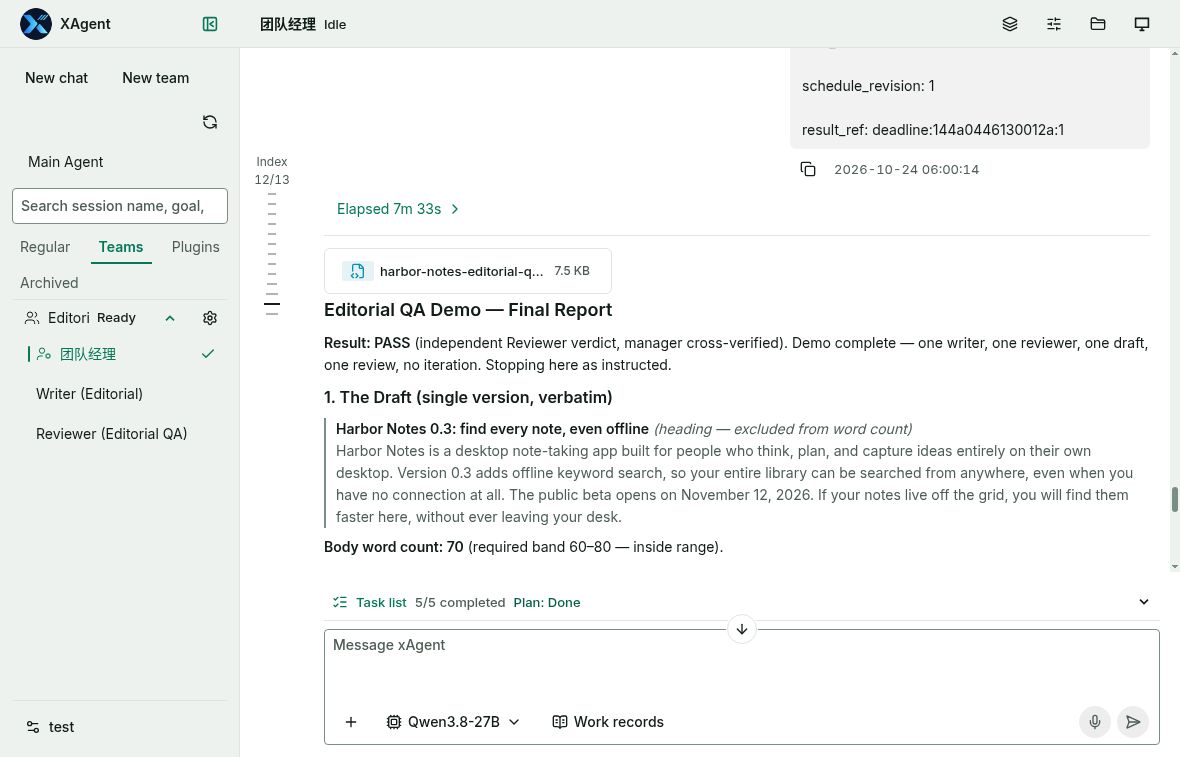Open the folder icon in header

click(1098, 24)
